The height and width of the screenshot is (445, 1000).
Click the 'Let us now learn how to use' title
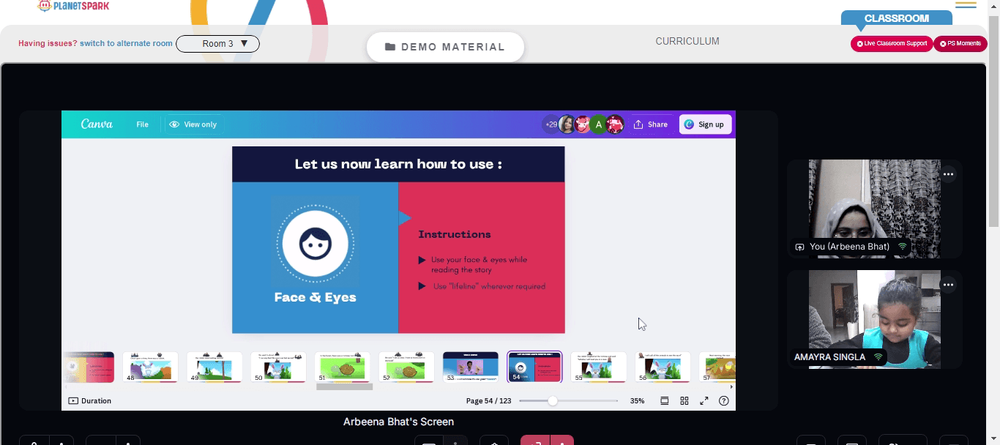pyautogui.click(x=398, y=164)
